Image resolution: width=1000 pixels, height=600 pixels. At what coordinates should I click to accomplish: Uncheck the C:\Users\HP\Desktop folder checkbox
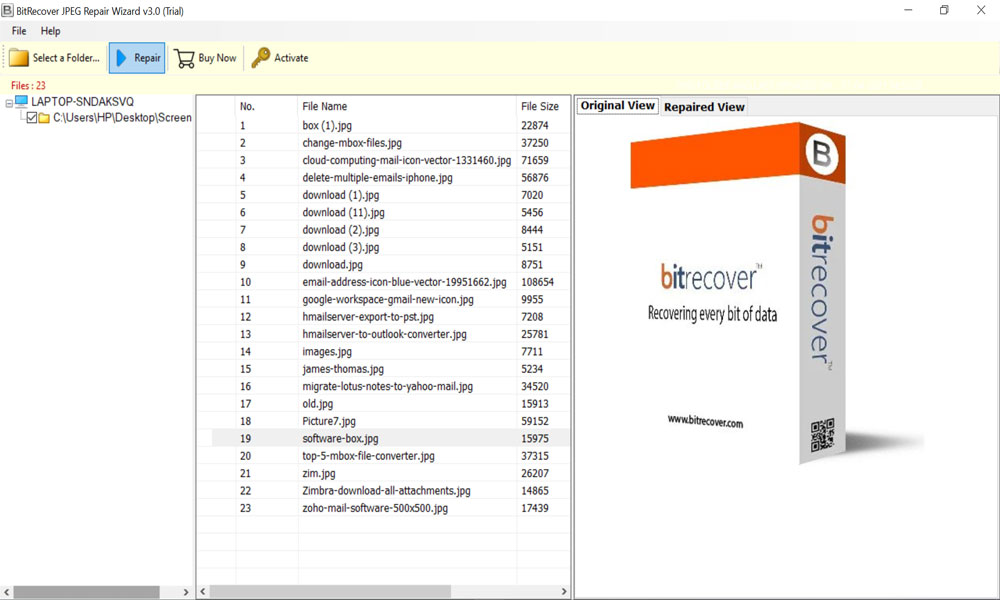(32, 118)
